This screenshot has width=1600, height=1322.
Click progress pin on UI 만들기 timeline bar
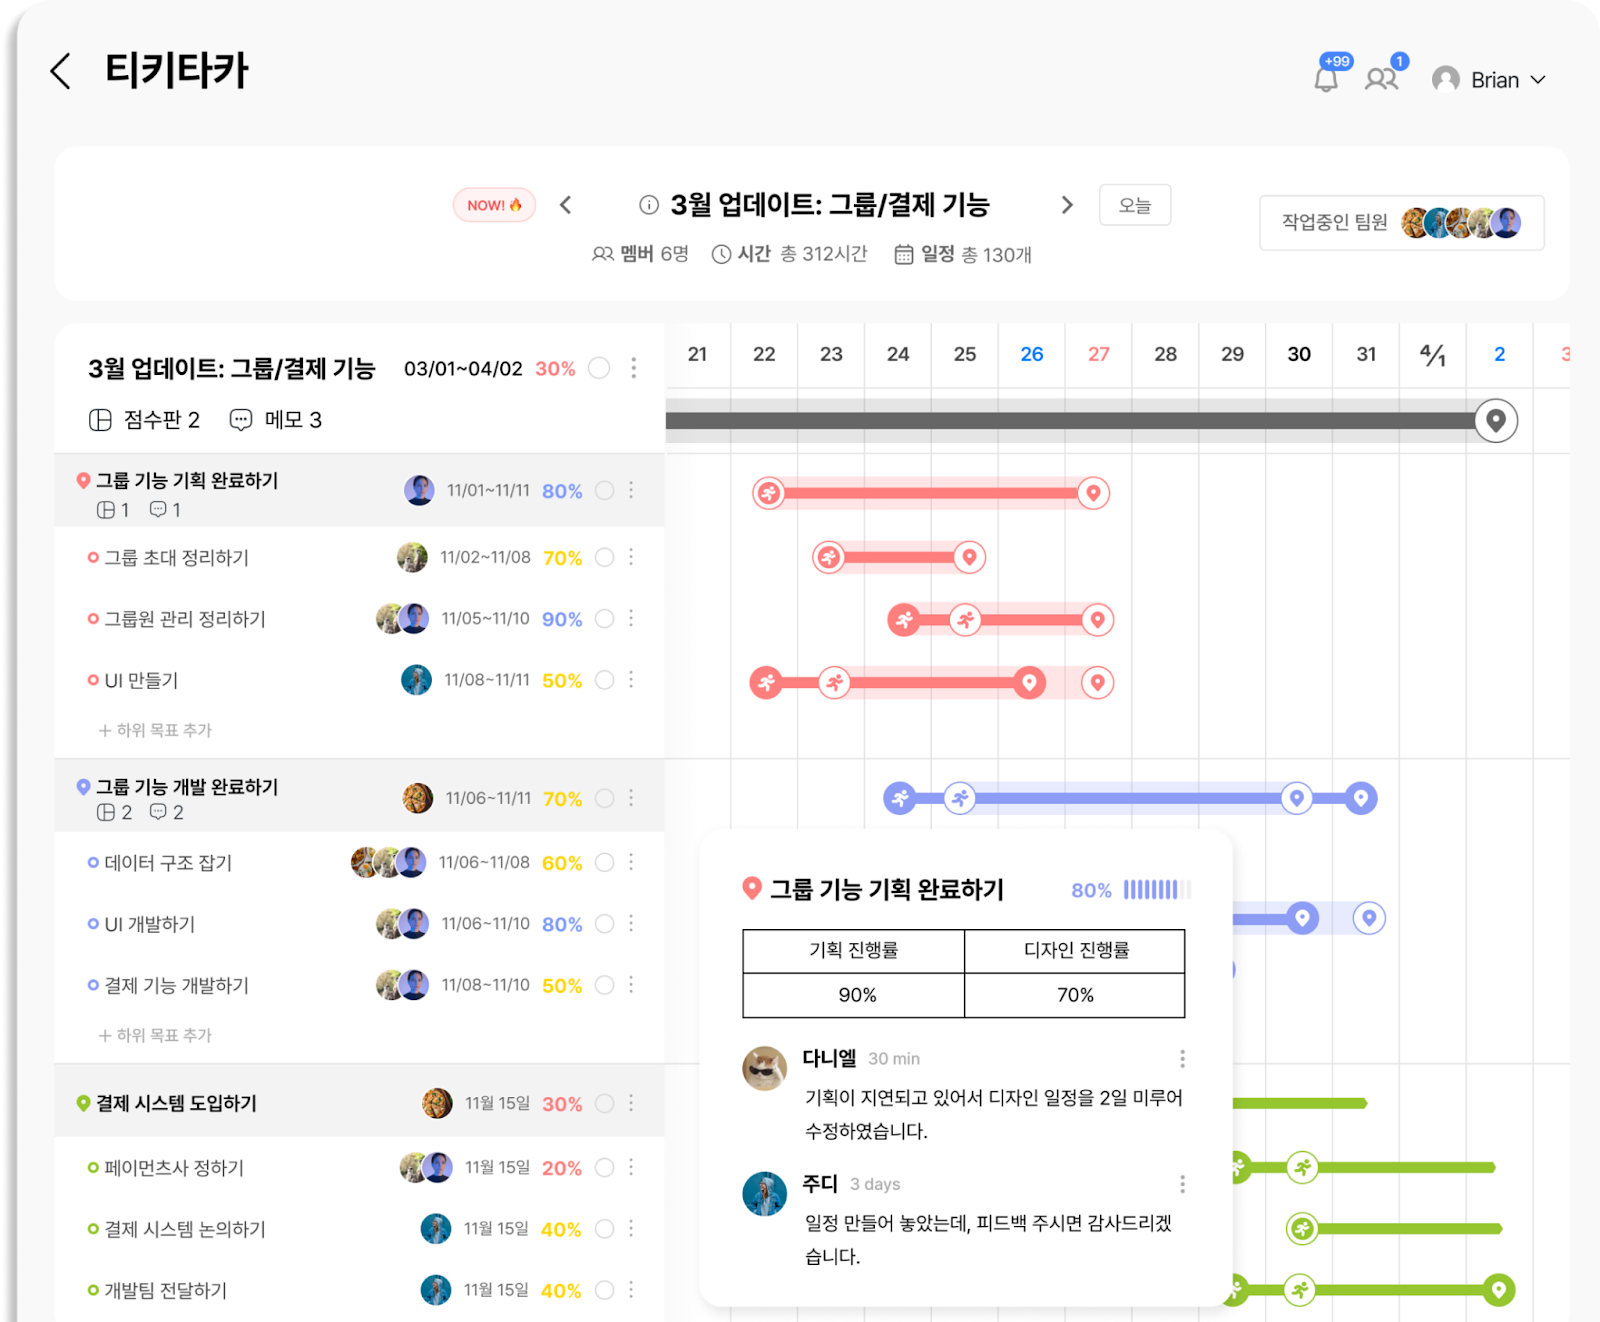(1028, 682)
